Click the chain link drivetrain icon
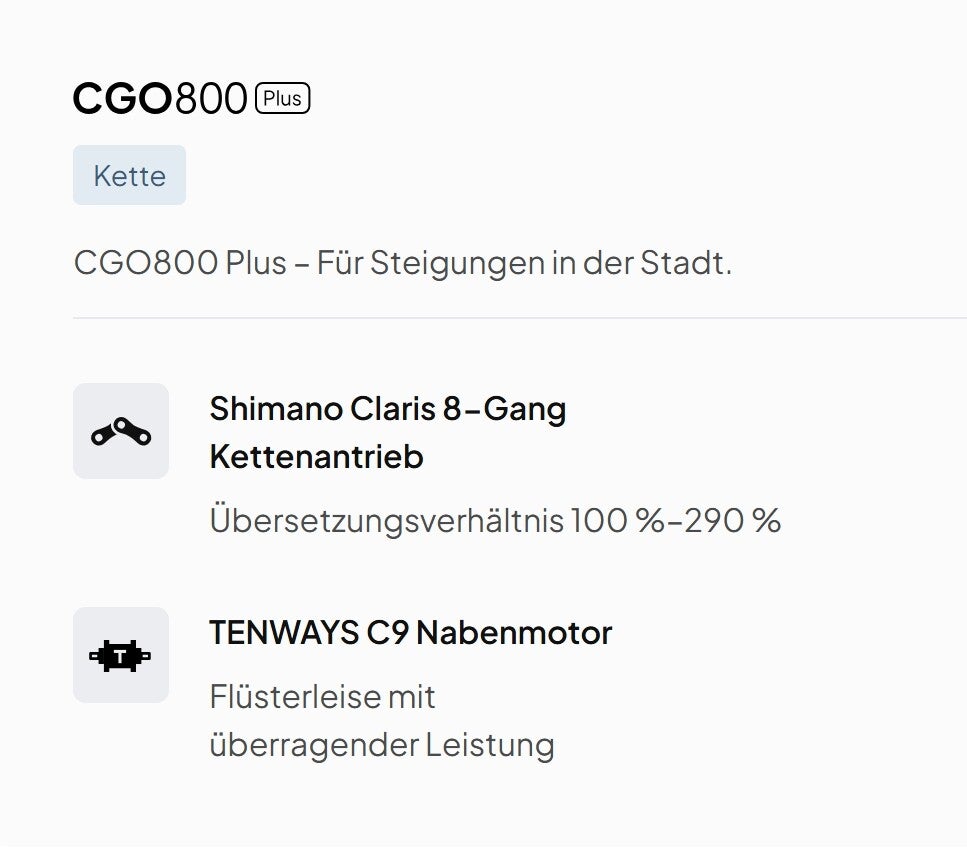This screenshot has width=967, height=855. pyautogui.click(x=121, y=432)
